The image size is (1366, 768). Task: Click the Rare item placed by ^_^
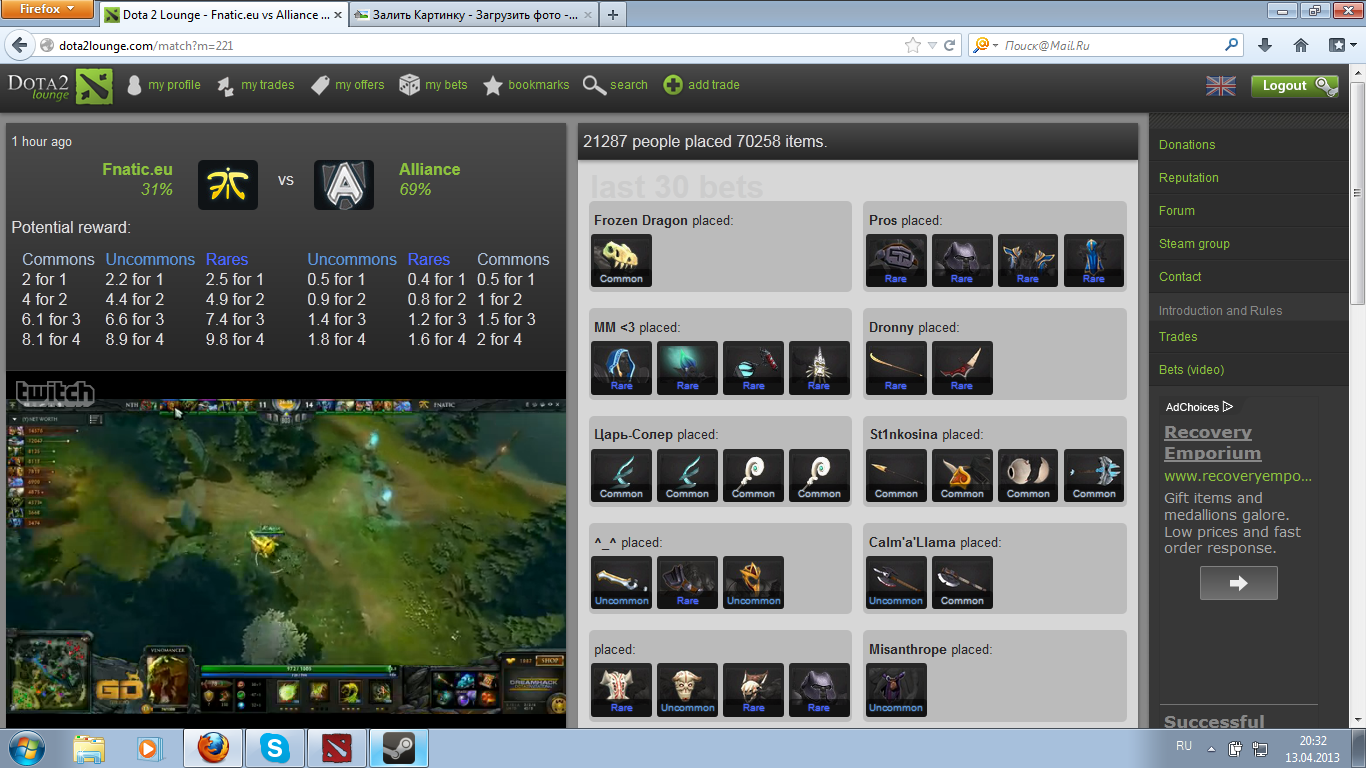click(x=687, y=582)
